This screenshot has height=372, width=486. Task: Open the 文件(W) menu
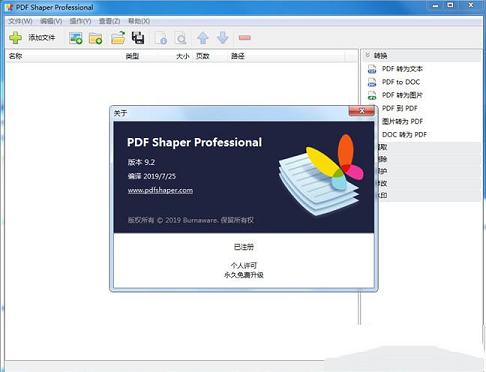[20, 21]
